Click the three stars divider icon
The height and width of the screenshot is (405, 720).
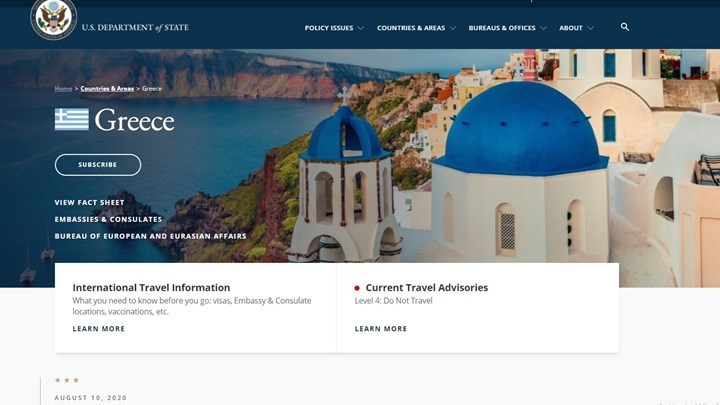(67, 380)
